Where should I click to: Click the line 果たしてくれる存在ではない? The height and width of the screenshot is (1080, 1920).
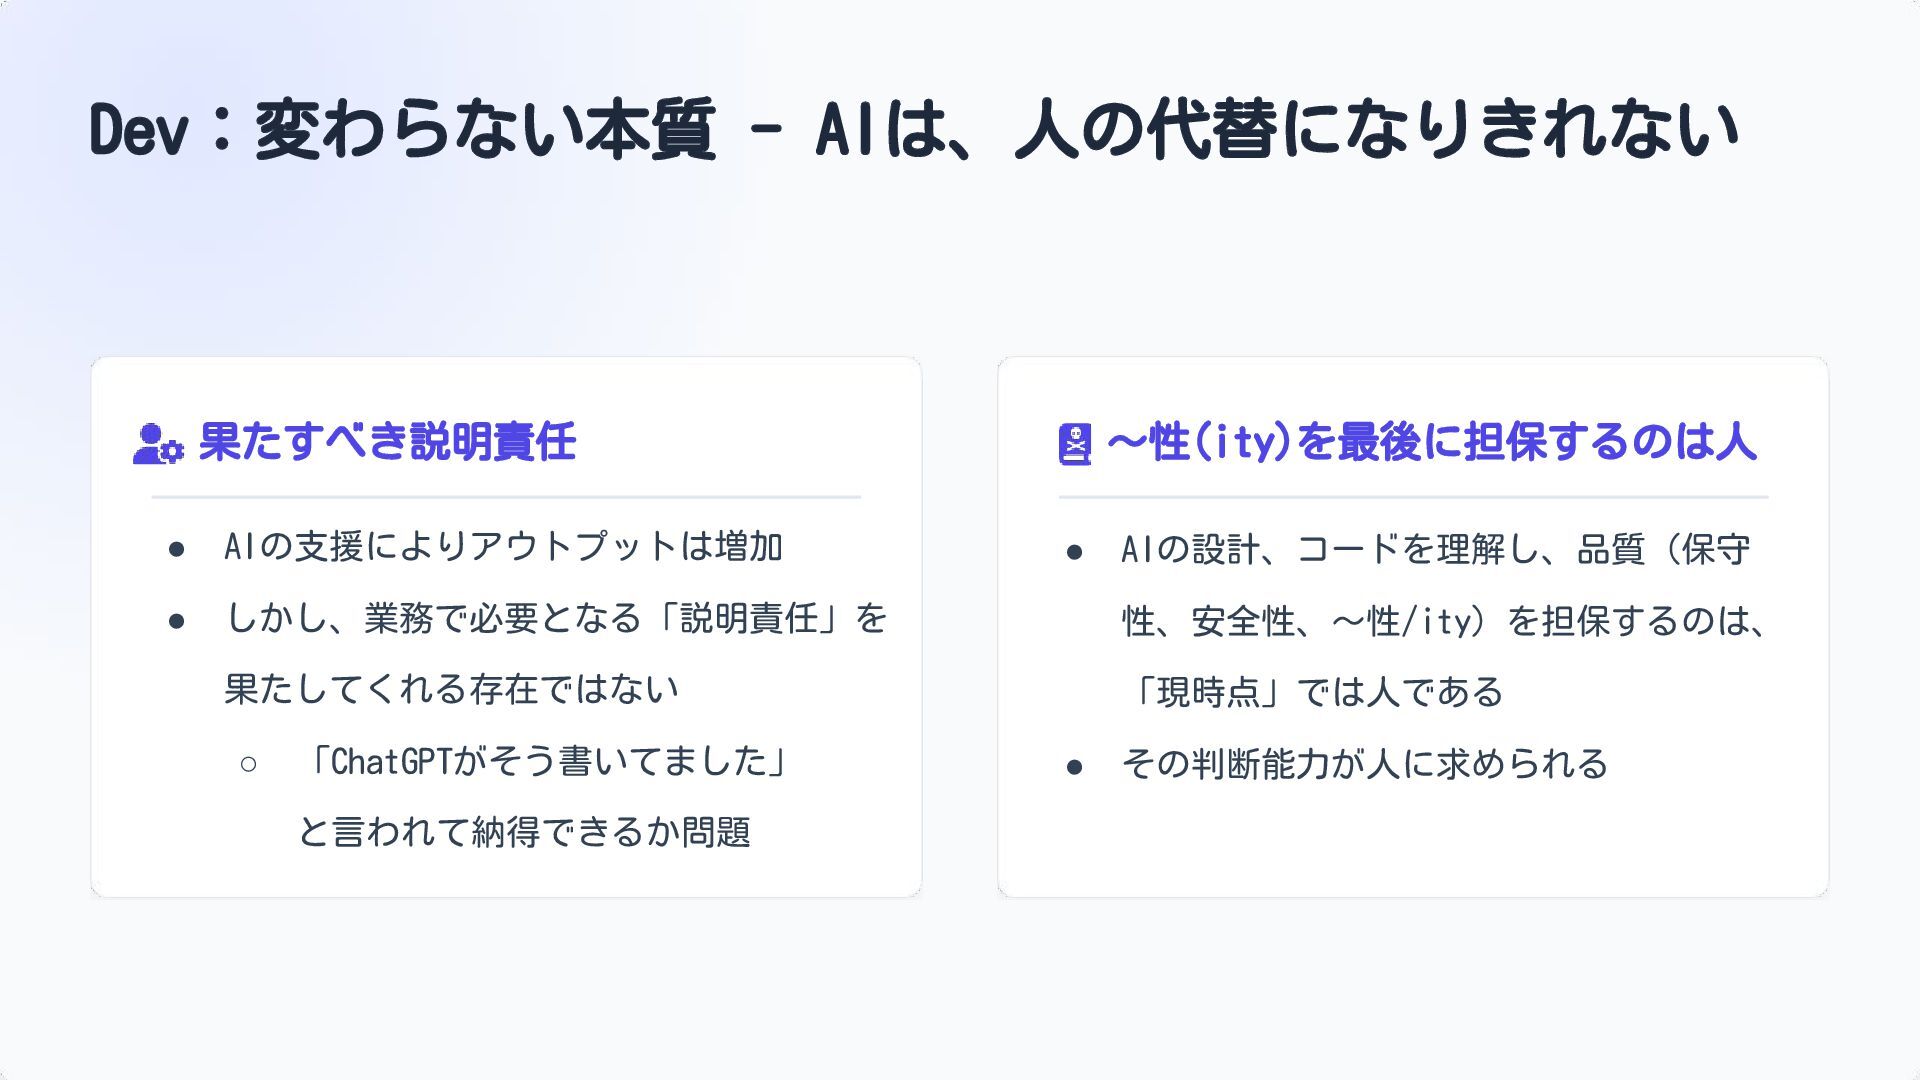451,690
